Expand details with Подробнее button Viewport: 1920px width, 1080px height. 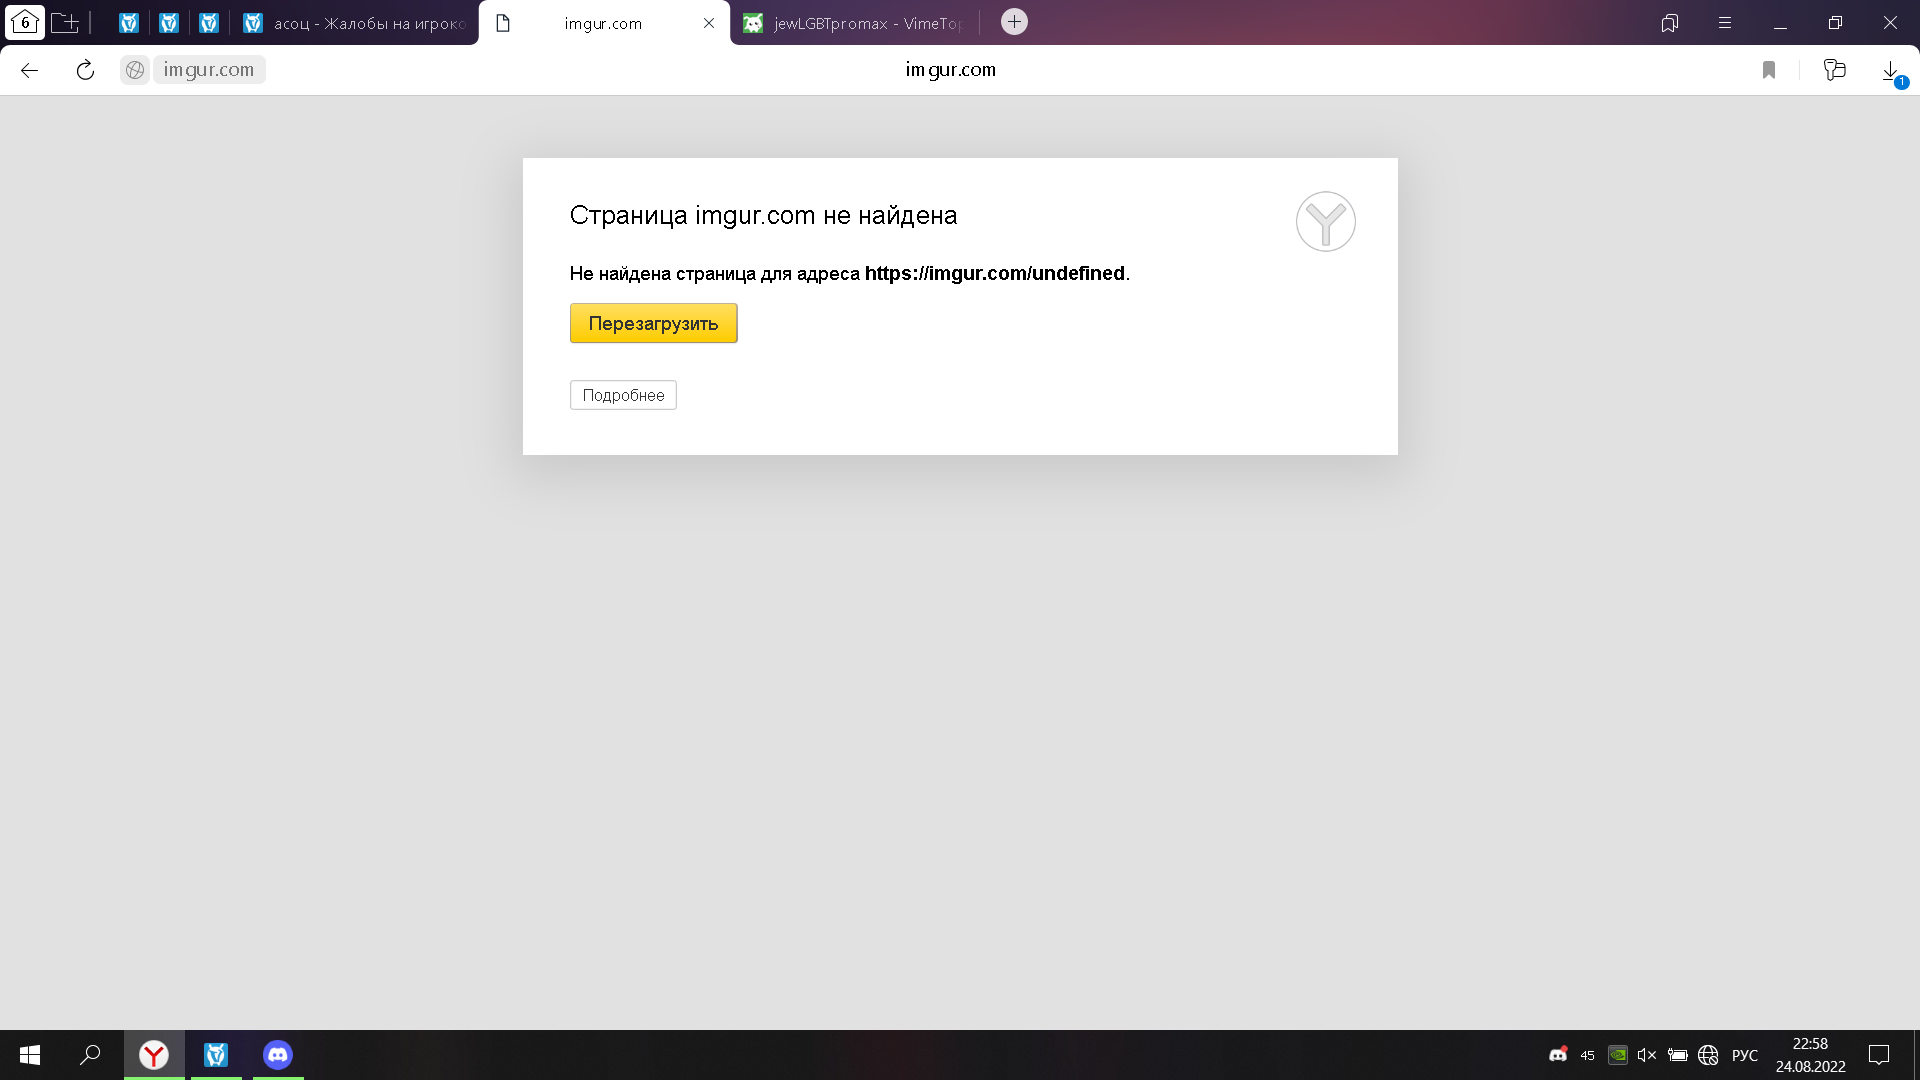pos(623,395)
